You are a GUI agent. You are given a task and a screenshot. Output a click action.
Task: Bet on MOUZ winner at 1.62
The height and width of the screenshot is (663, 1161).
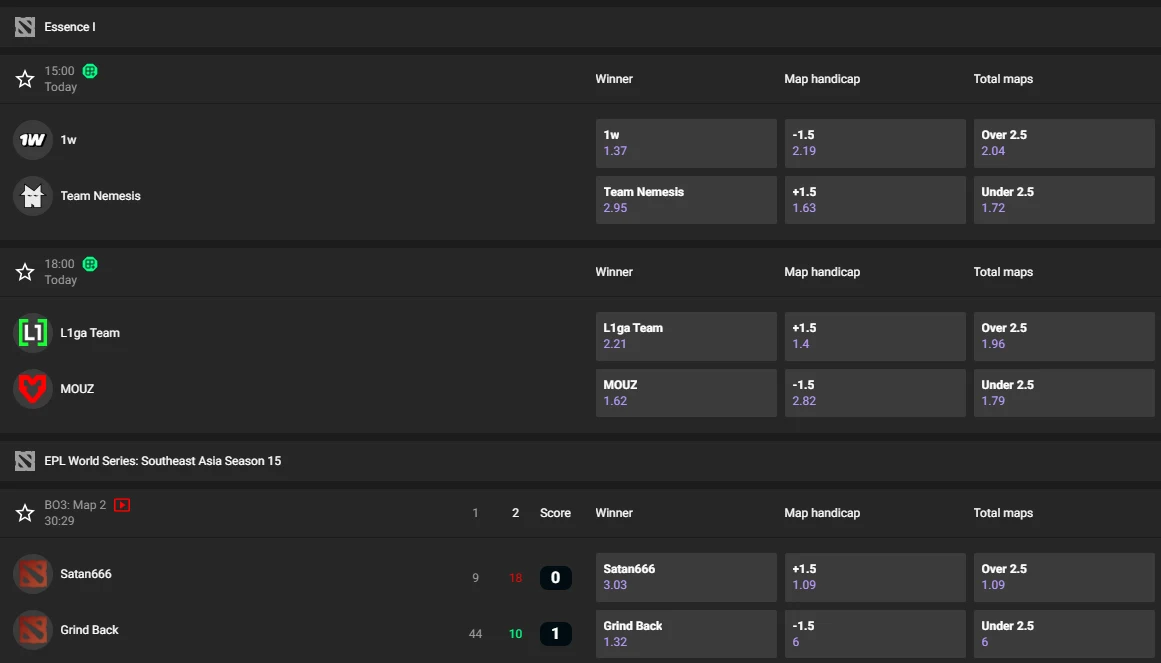click(x=686, y=393)
